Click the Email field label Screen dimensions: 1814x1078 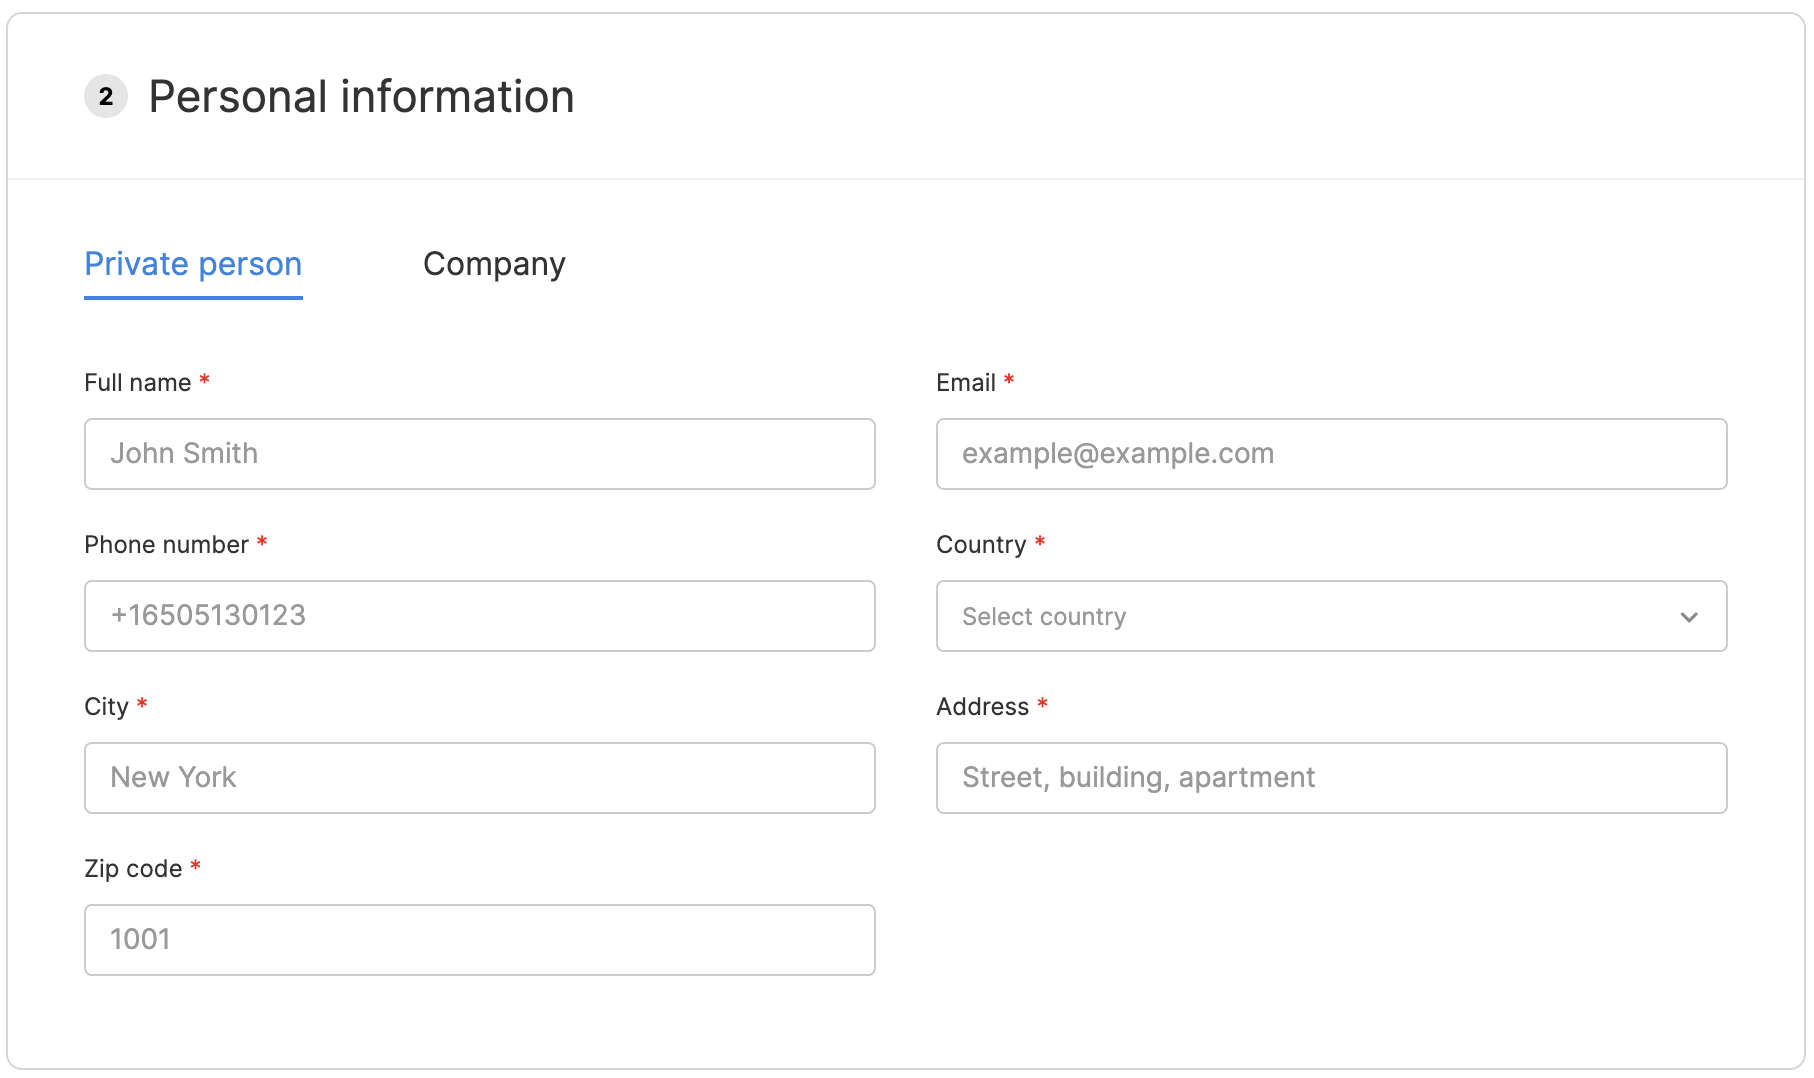click(965, 383)
